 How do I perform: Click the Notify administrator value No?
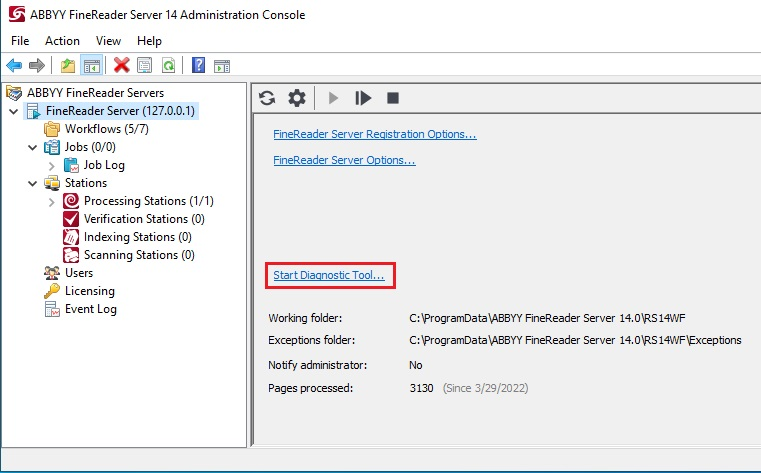tap(416, 365)
